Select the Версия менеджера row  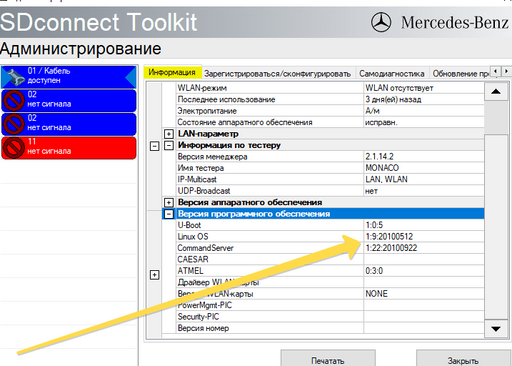pos(330,156)
